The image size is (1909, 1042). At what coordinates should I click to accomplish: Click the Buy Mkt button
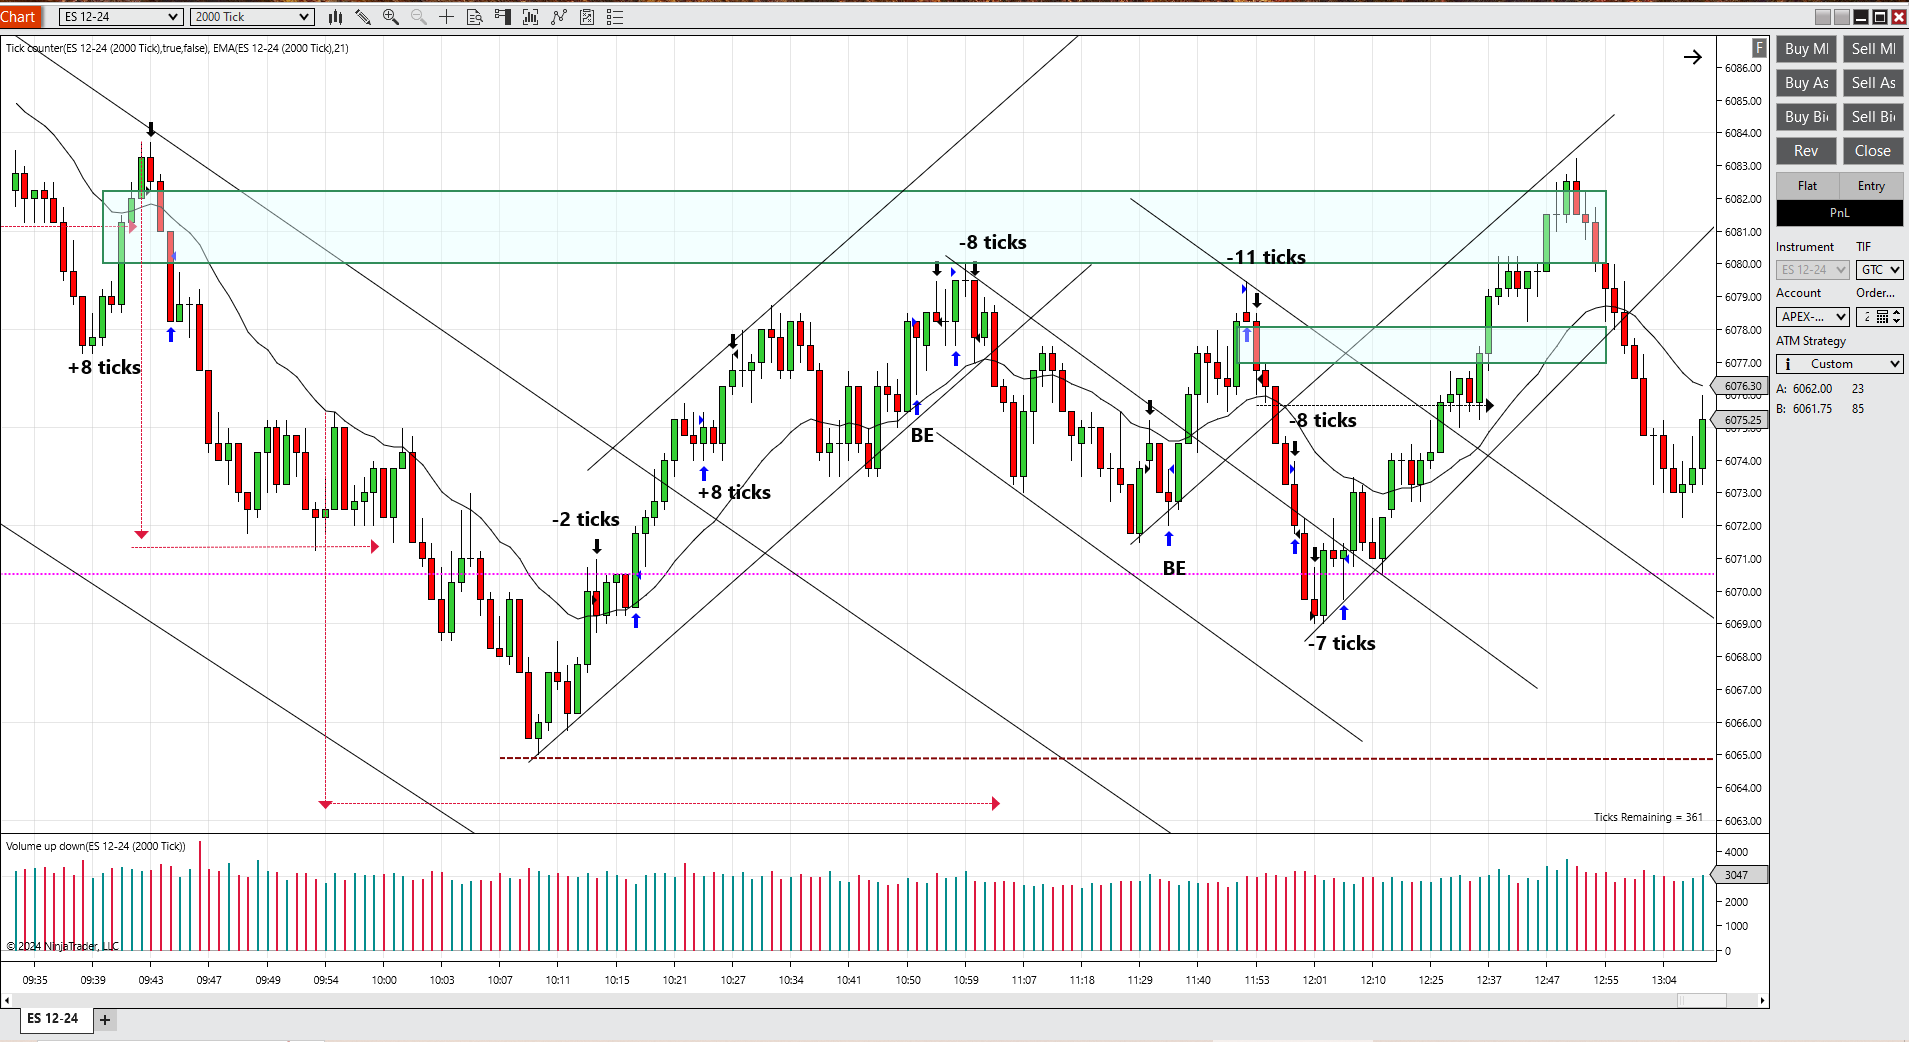pos(1806,49)
